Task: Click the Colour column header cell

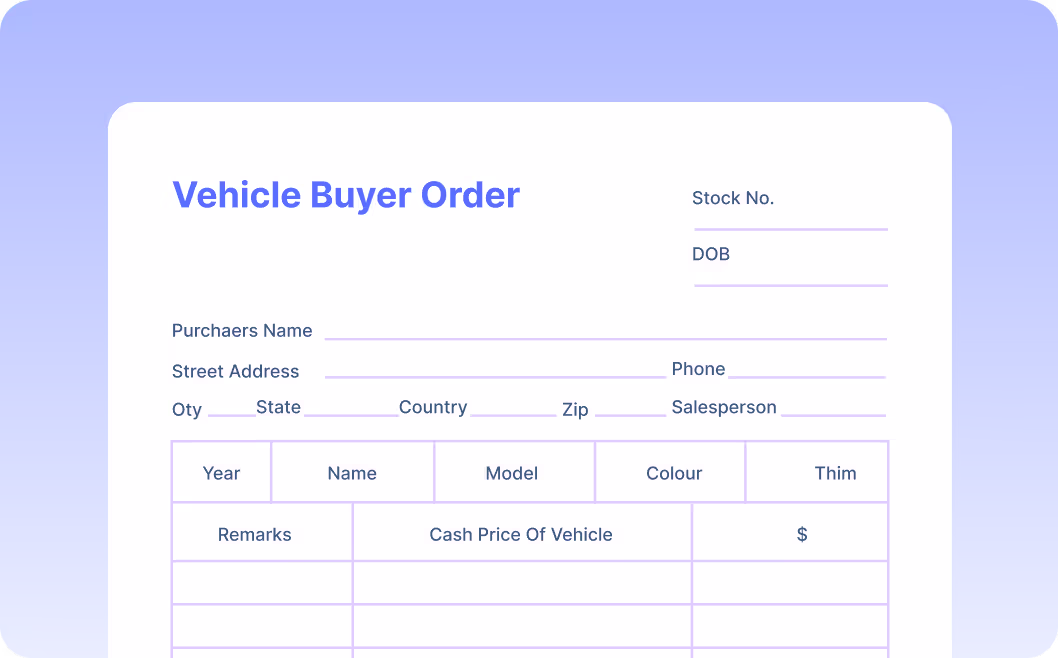Action: 674,473
